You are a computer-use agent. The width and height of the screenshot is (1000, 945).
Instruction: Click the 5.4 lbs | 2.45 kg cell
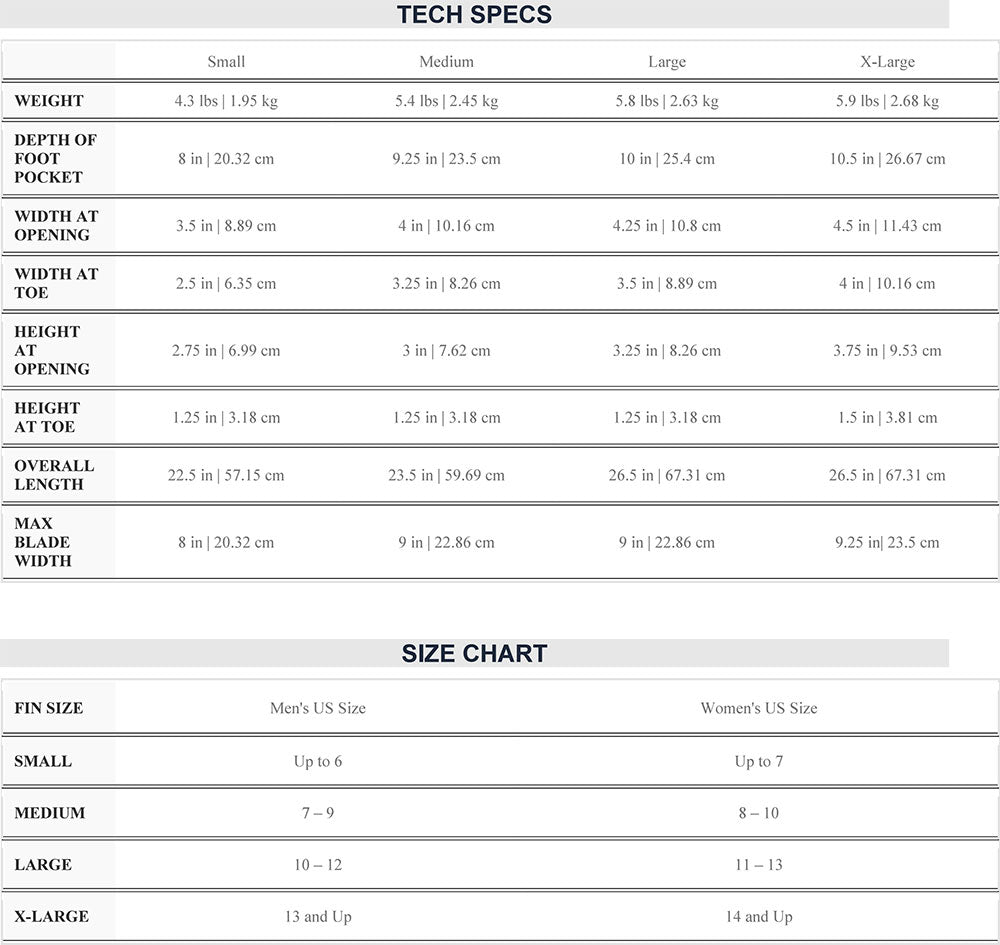[446, 101]
